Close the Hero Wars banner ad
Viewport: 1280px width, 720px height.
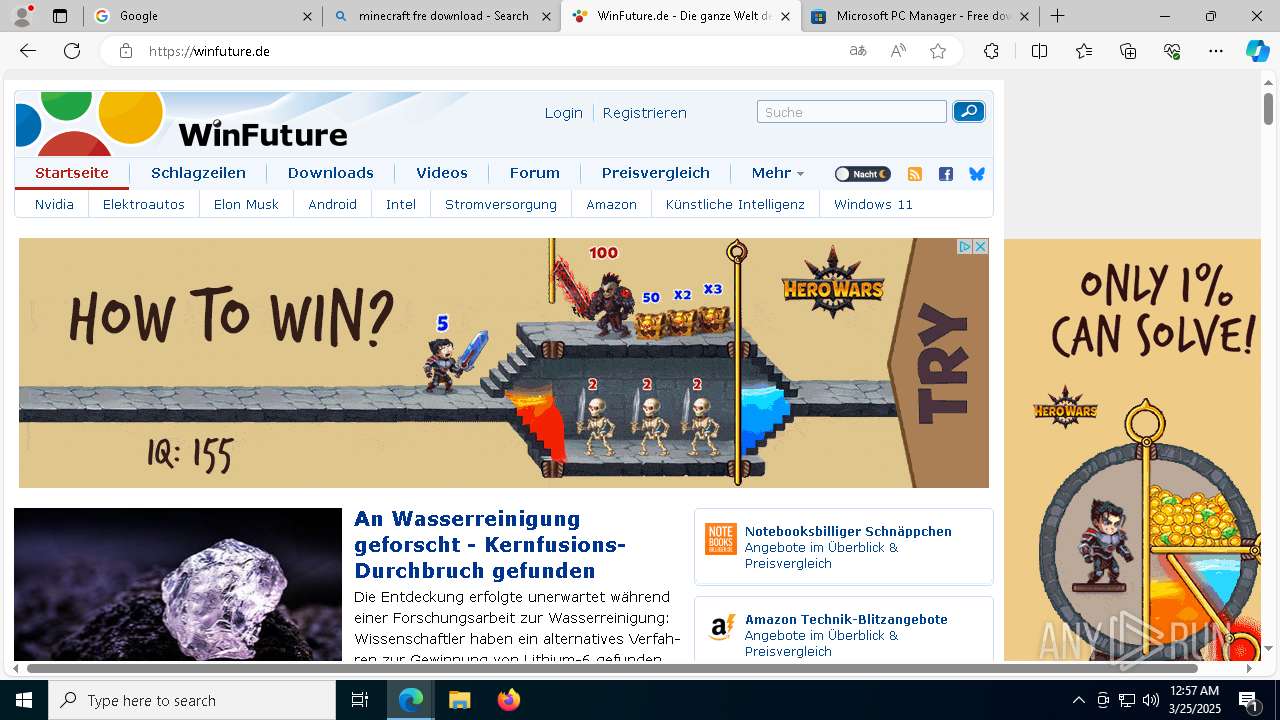click(x=981, y=246)
